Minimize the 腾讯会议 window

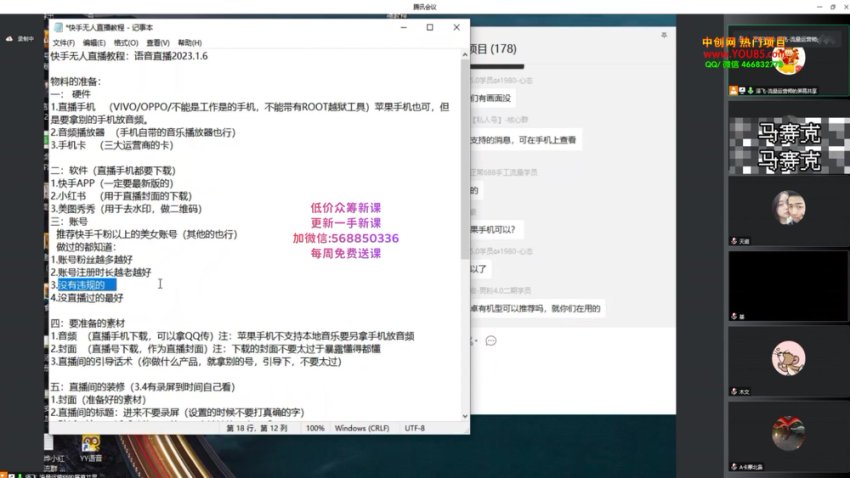(x=819, y=7)
